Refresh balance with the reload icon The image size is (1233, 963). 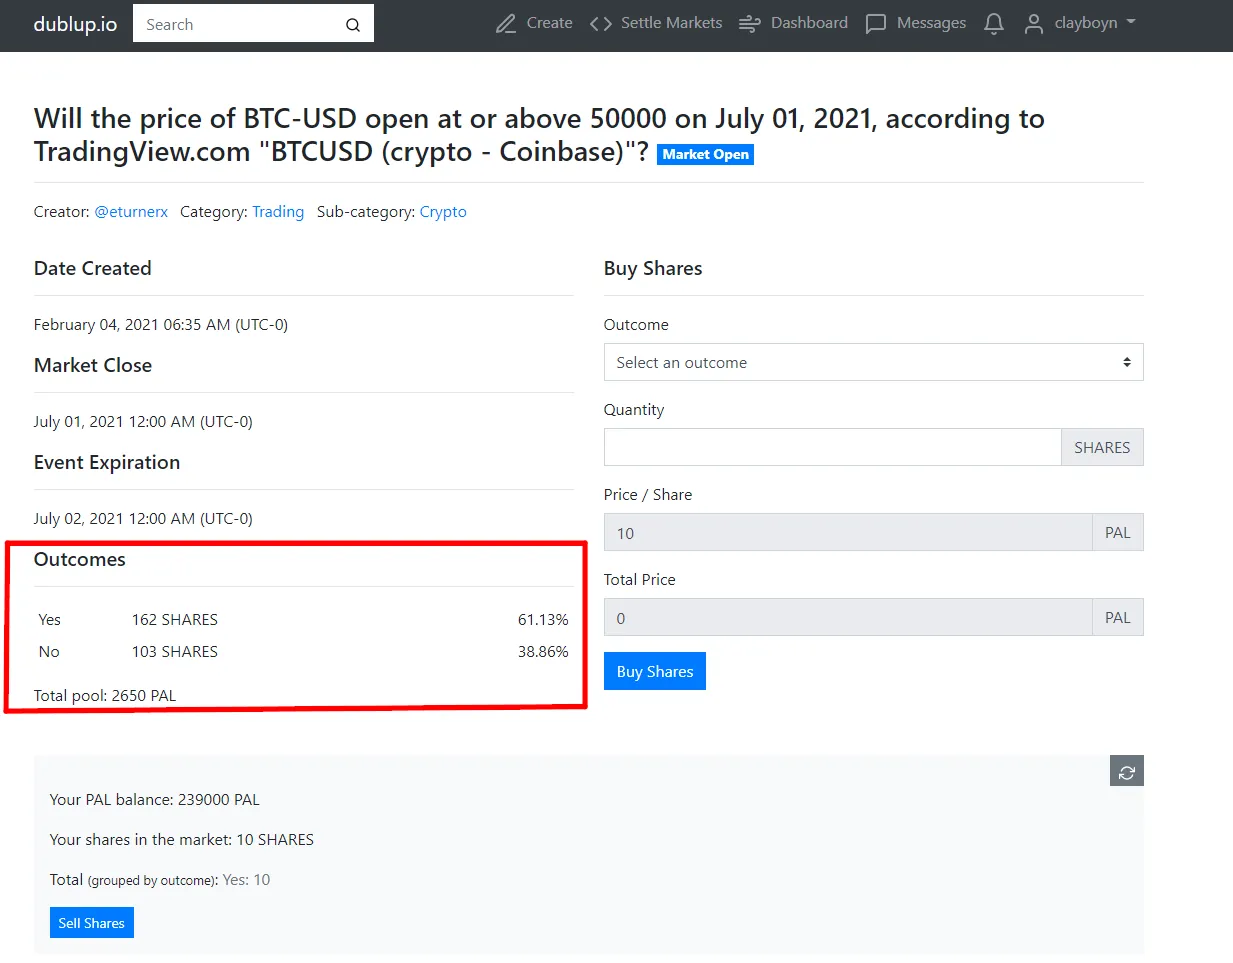(1127, 771)
